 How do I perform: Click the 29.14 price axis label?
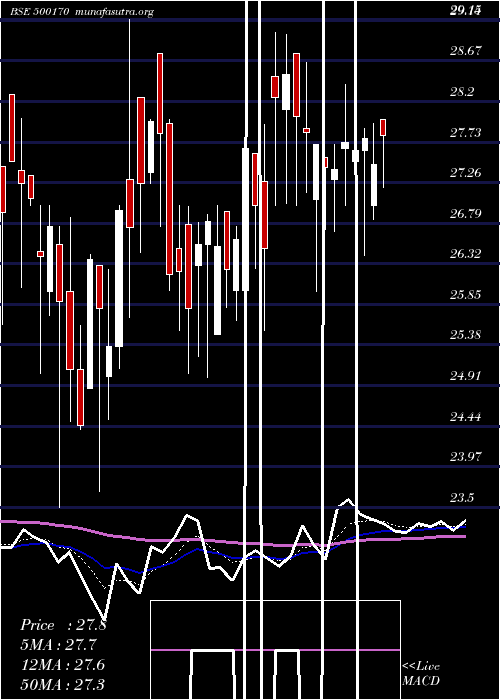pyautogui.click(x=465, y=11)
